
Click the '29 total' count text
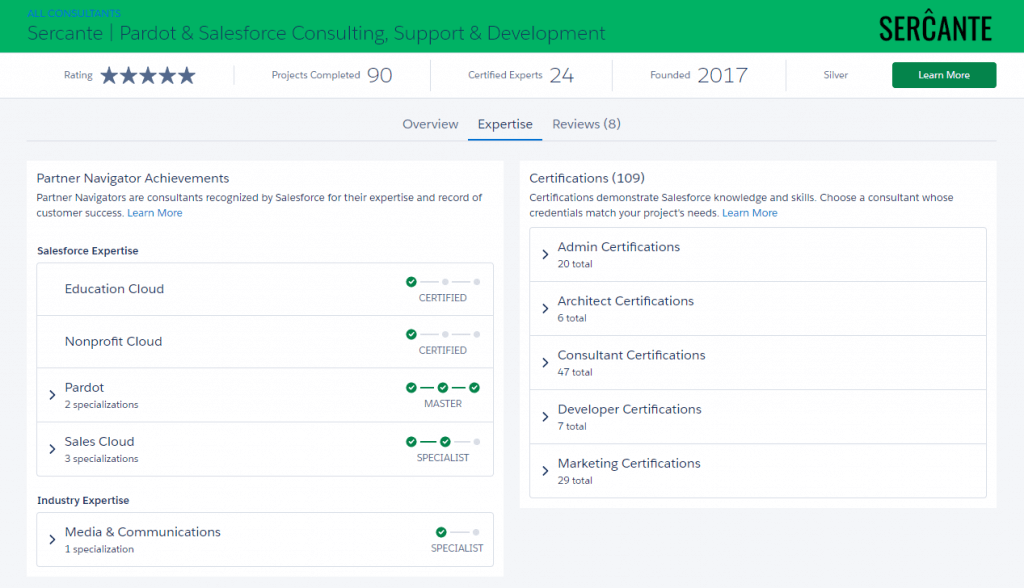click(x=575, y=480)
